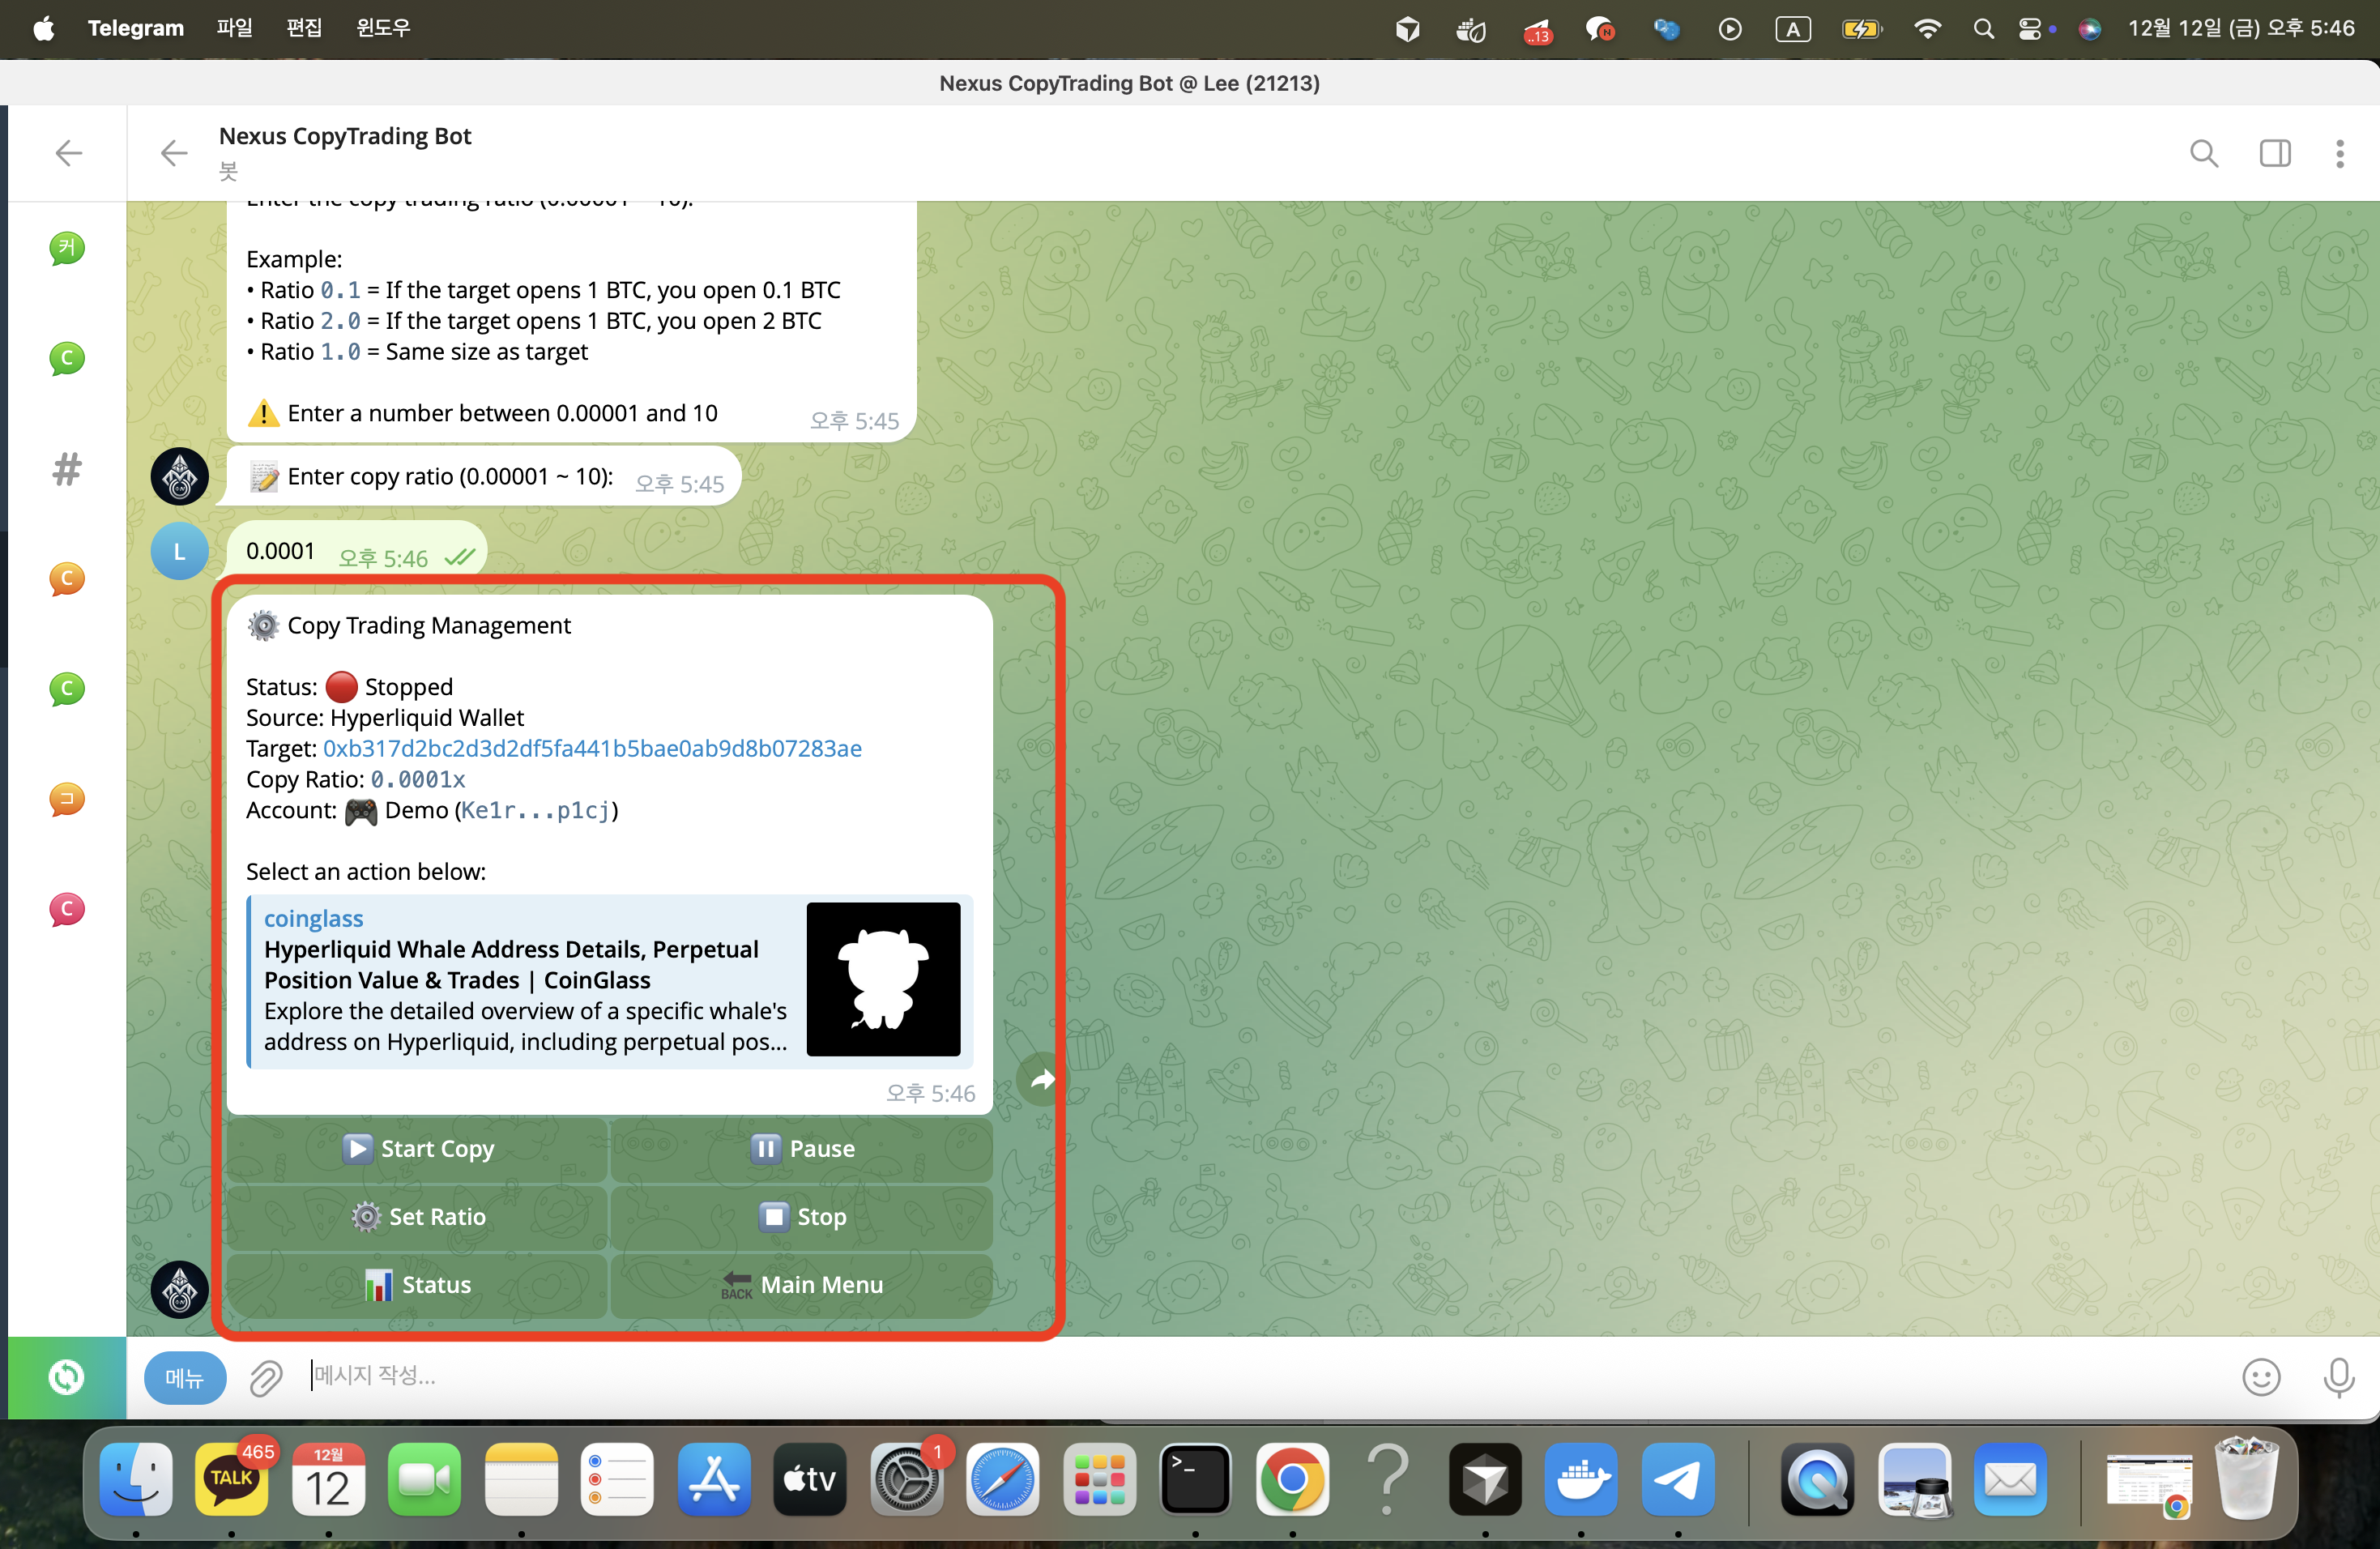Open the Status bot button
Viewport: 2380px width, 1549px height.
pyautogui.click(x=418, y=1284)
